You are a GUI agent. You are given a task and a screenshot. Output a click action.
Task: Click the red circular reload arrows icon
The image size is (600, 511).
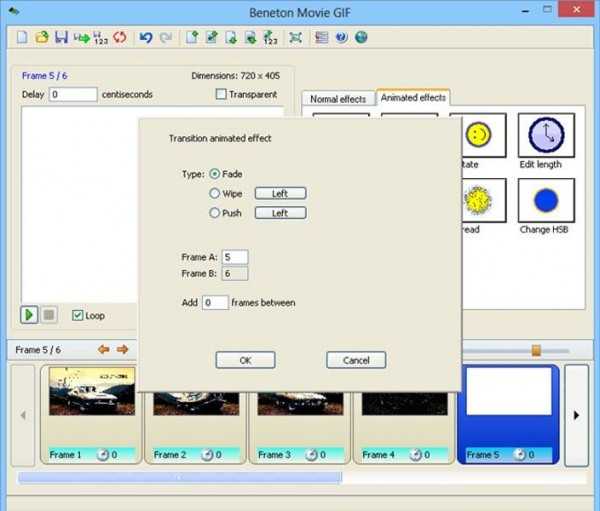[120, 38]
